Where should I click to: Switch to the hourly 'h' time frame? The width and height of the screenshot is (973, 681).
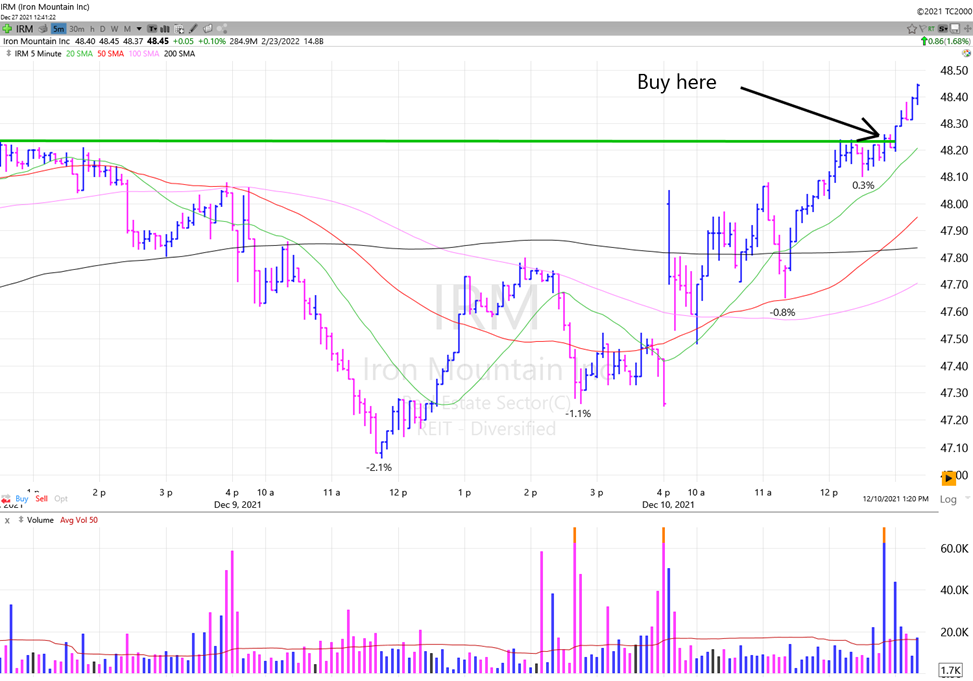(x=92, y=29)
